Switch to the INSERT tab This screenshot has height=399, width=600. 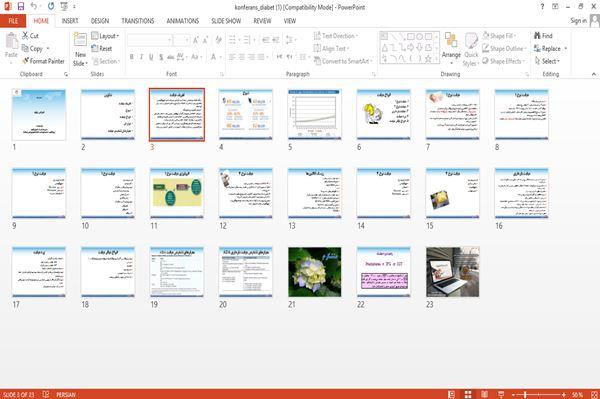tap(70, 21)
